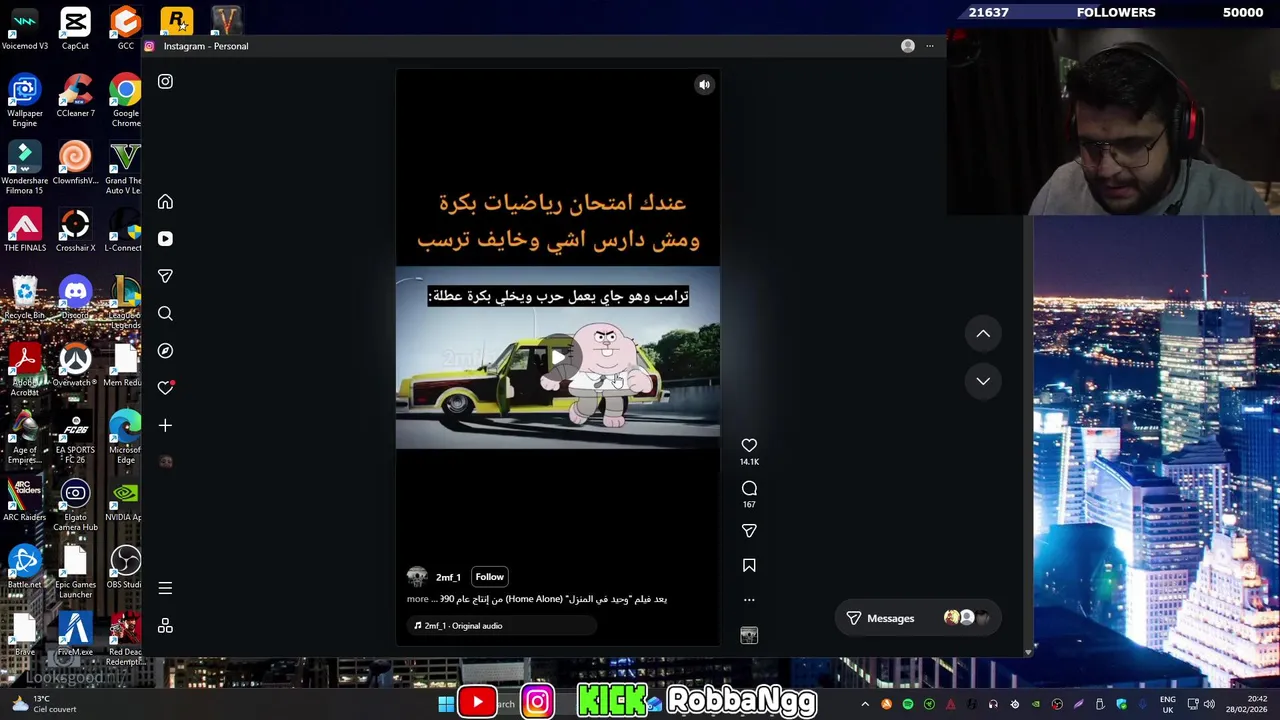This screenshot has width=1280, height=720.
Task: Select Elgato Camera Hub shortcut
Action: pyautogui.click(x=75, y=505)
